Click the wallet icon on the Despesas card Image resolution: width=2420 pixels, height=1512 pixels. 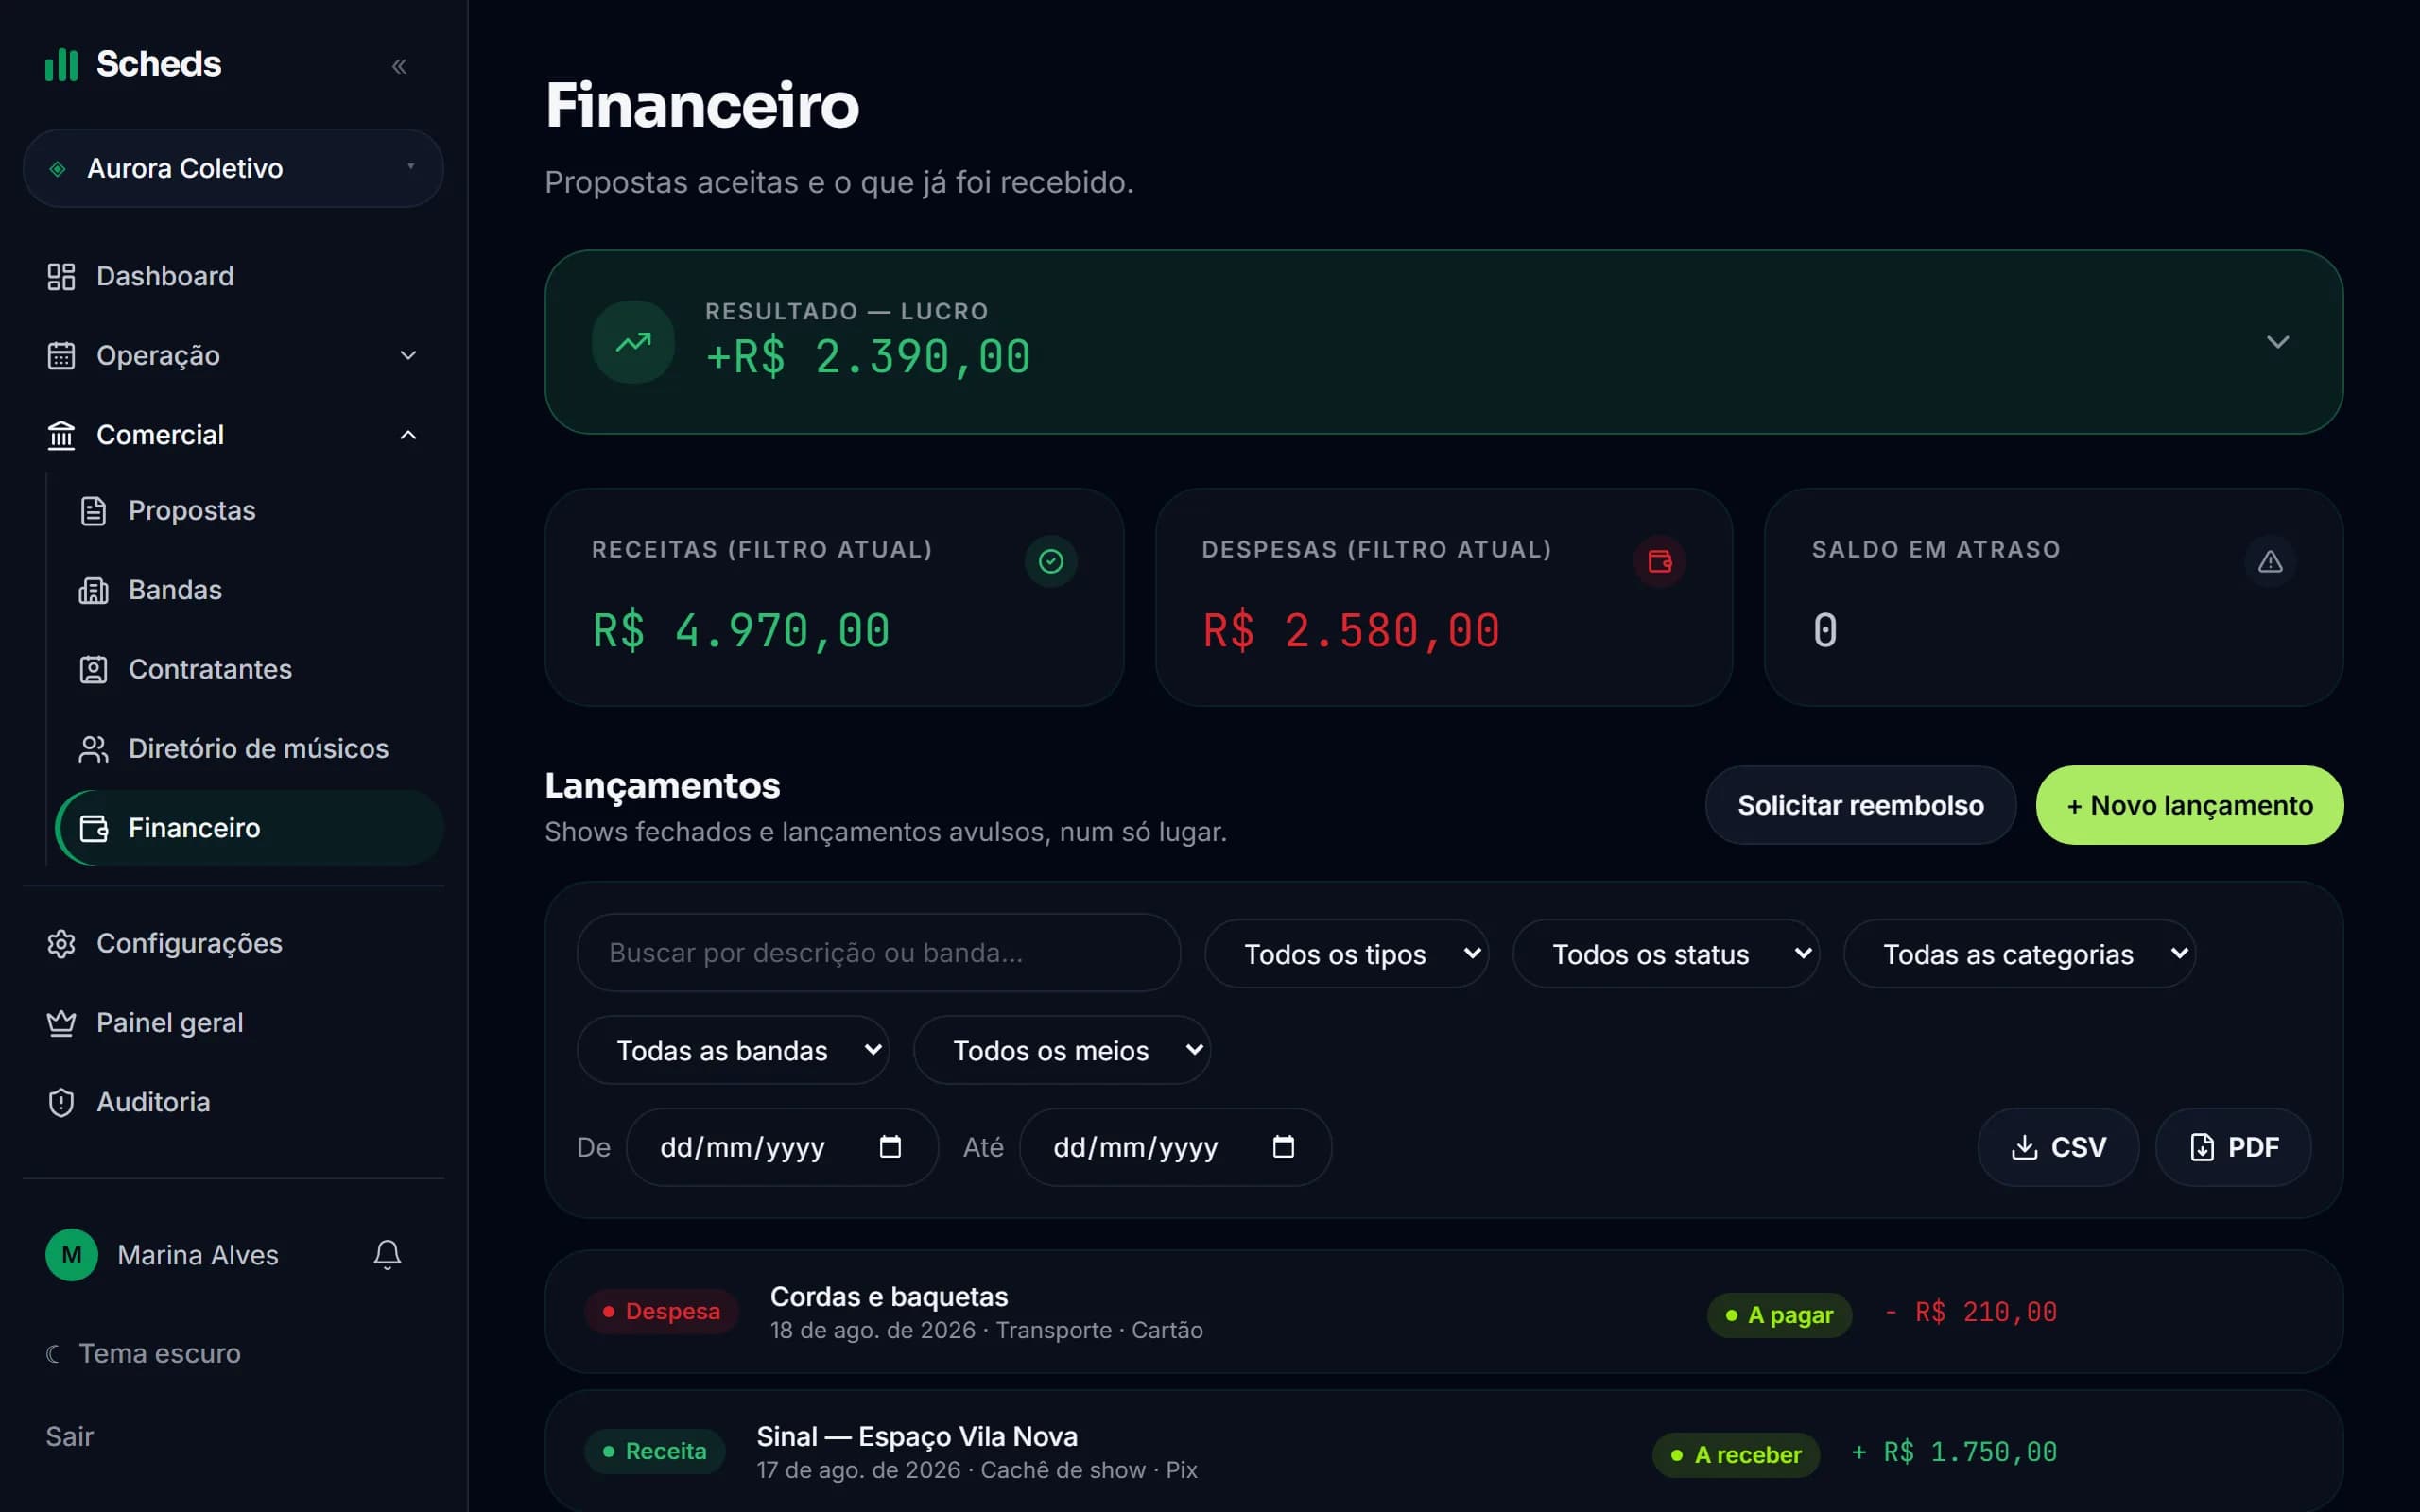1660,561
